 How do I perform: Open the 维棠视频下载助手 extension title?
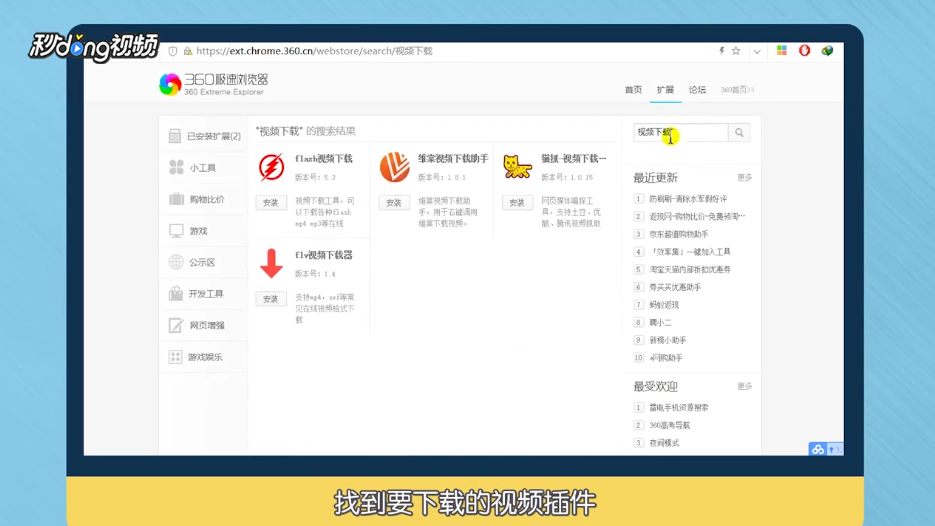pyautogui.click(x=453, y=159)
